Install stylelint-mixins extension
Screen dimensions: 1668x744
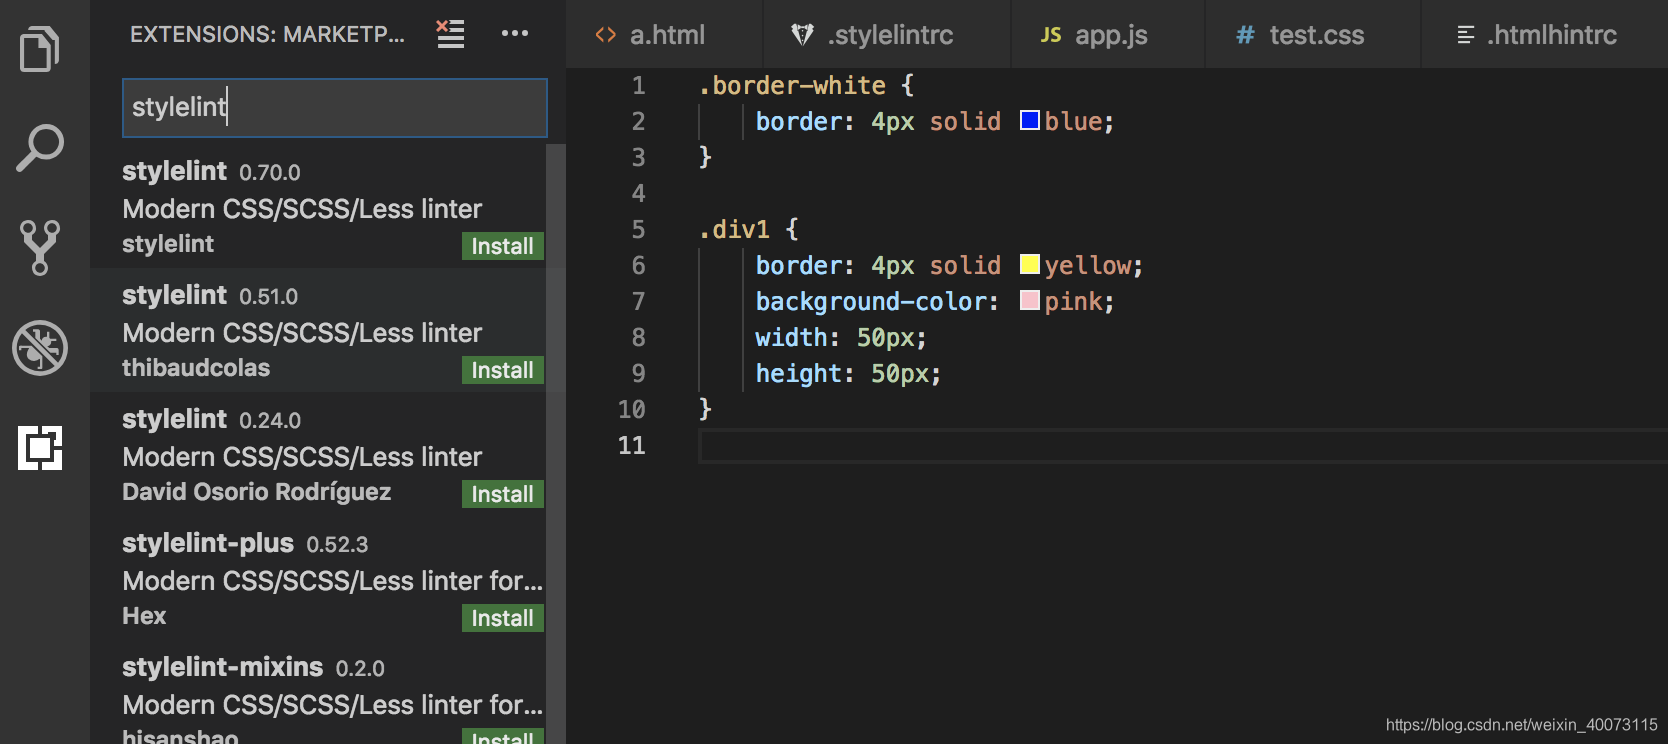tap(502, 737)
